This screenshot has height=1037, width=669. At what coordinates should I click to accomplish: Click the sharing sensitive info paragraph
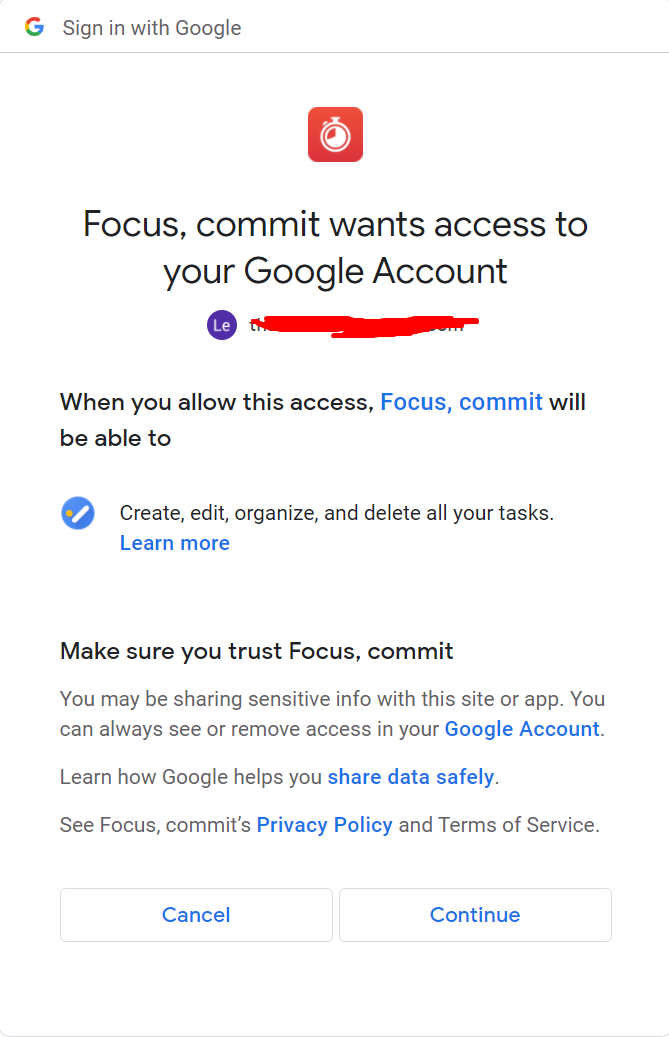pos(332,699)
